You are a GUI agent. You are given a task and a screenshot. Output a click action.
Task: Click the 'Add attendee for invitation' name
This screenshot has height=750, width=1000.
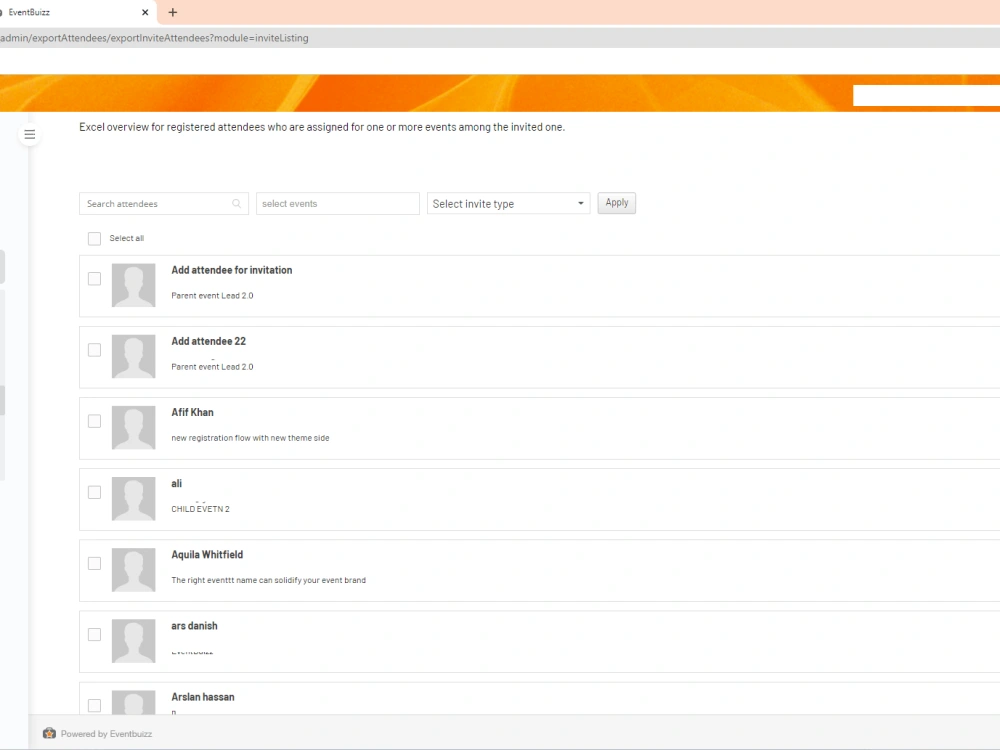coord(232,270)
